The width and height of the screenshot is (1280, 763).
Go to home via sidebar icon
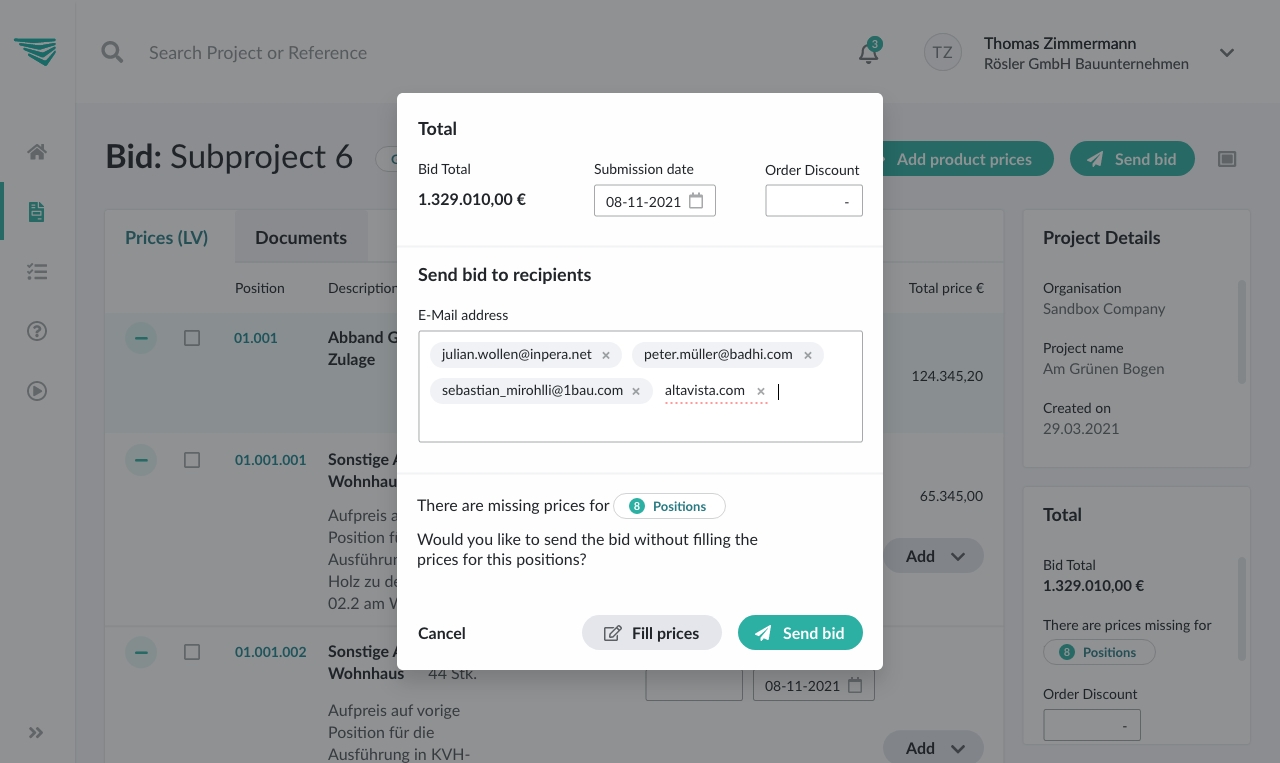coord(37,152)
